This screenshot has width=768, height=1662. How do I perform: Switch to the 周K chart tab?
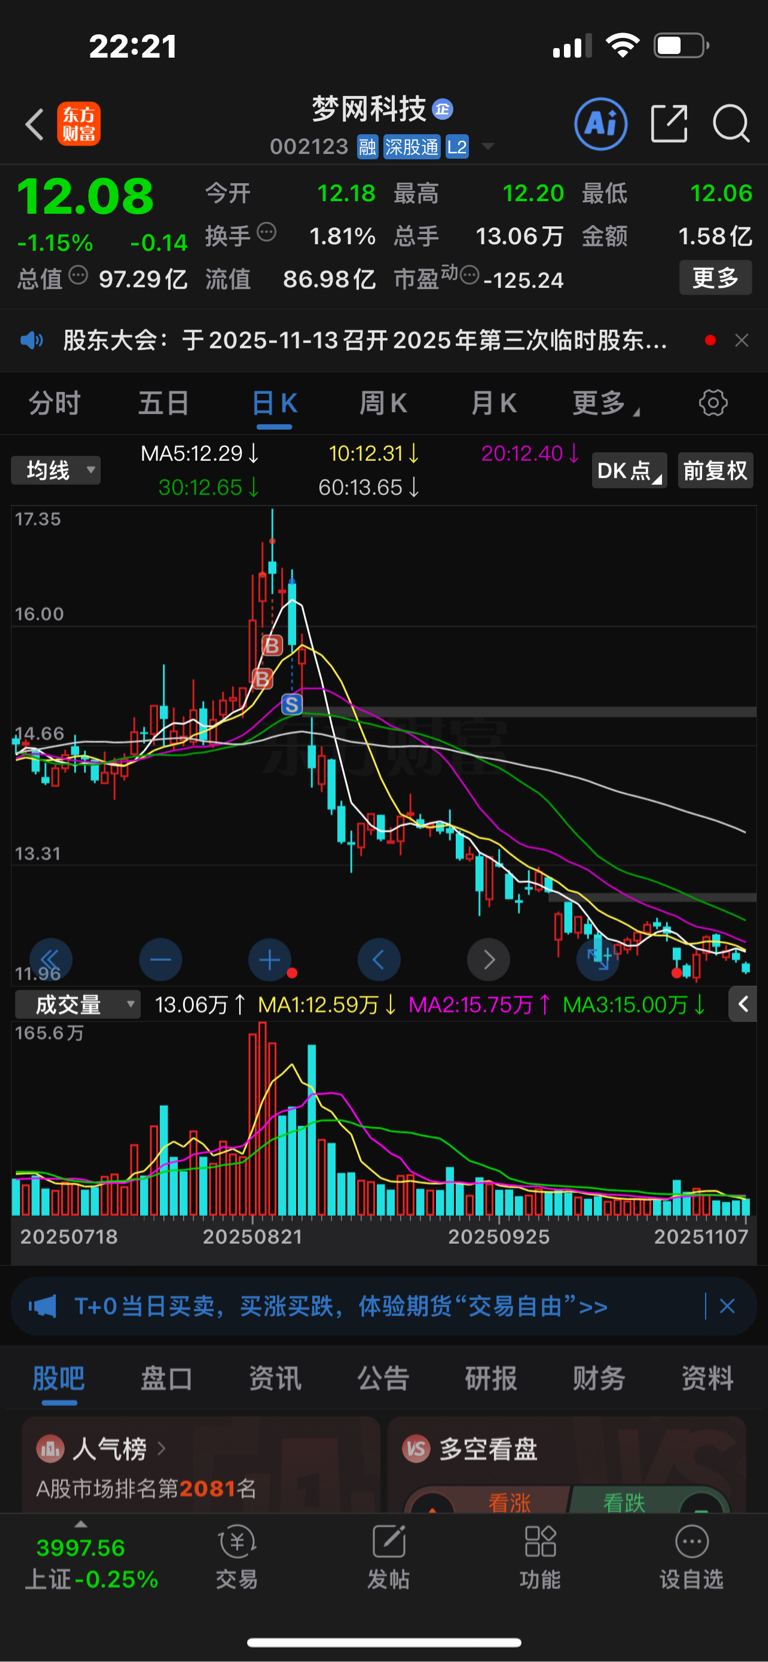[383, 403]
